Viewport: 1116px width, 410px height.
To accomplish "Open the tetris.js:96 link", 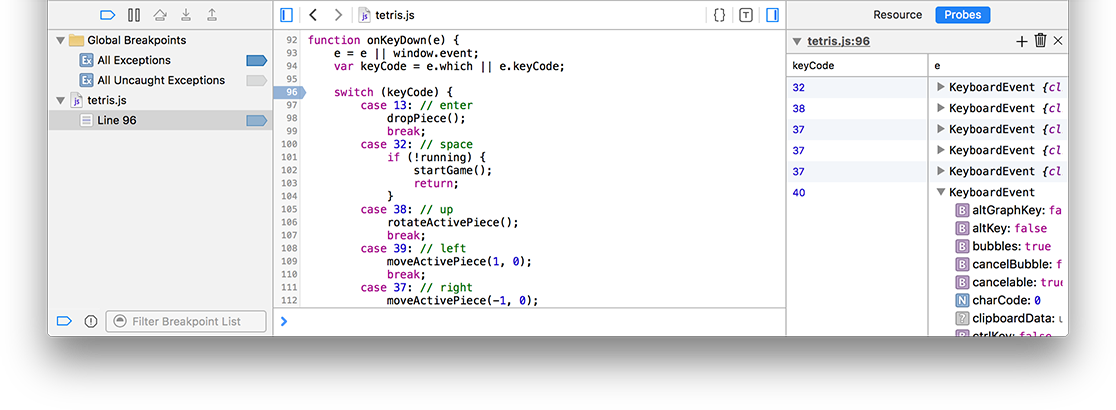I will pos(838,41).
